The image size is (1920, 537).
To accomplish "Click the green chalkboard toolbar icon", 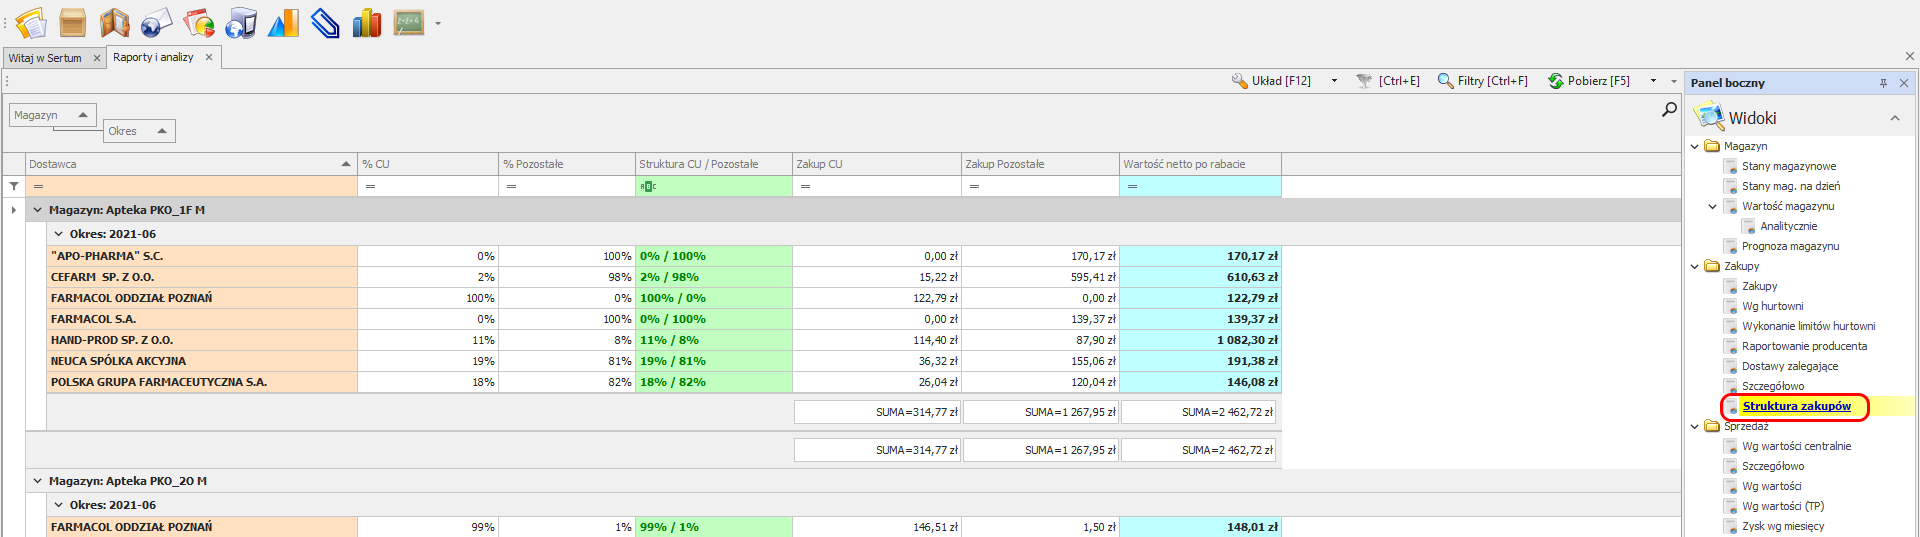I will point(409,22).
